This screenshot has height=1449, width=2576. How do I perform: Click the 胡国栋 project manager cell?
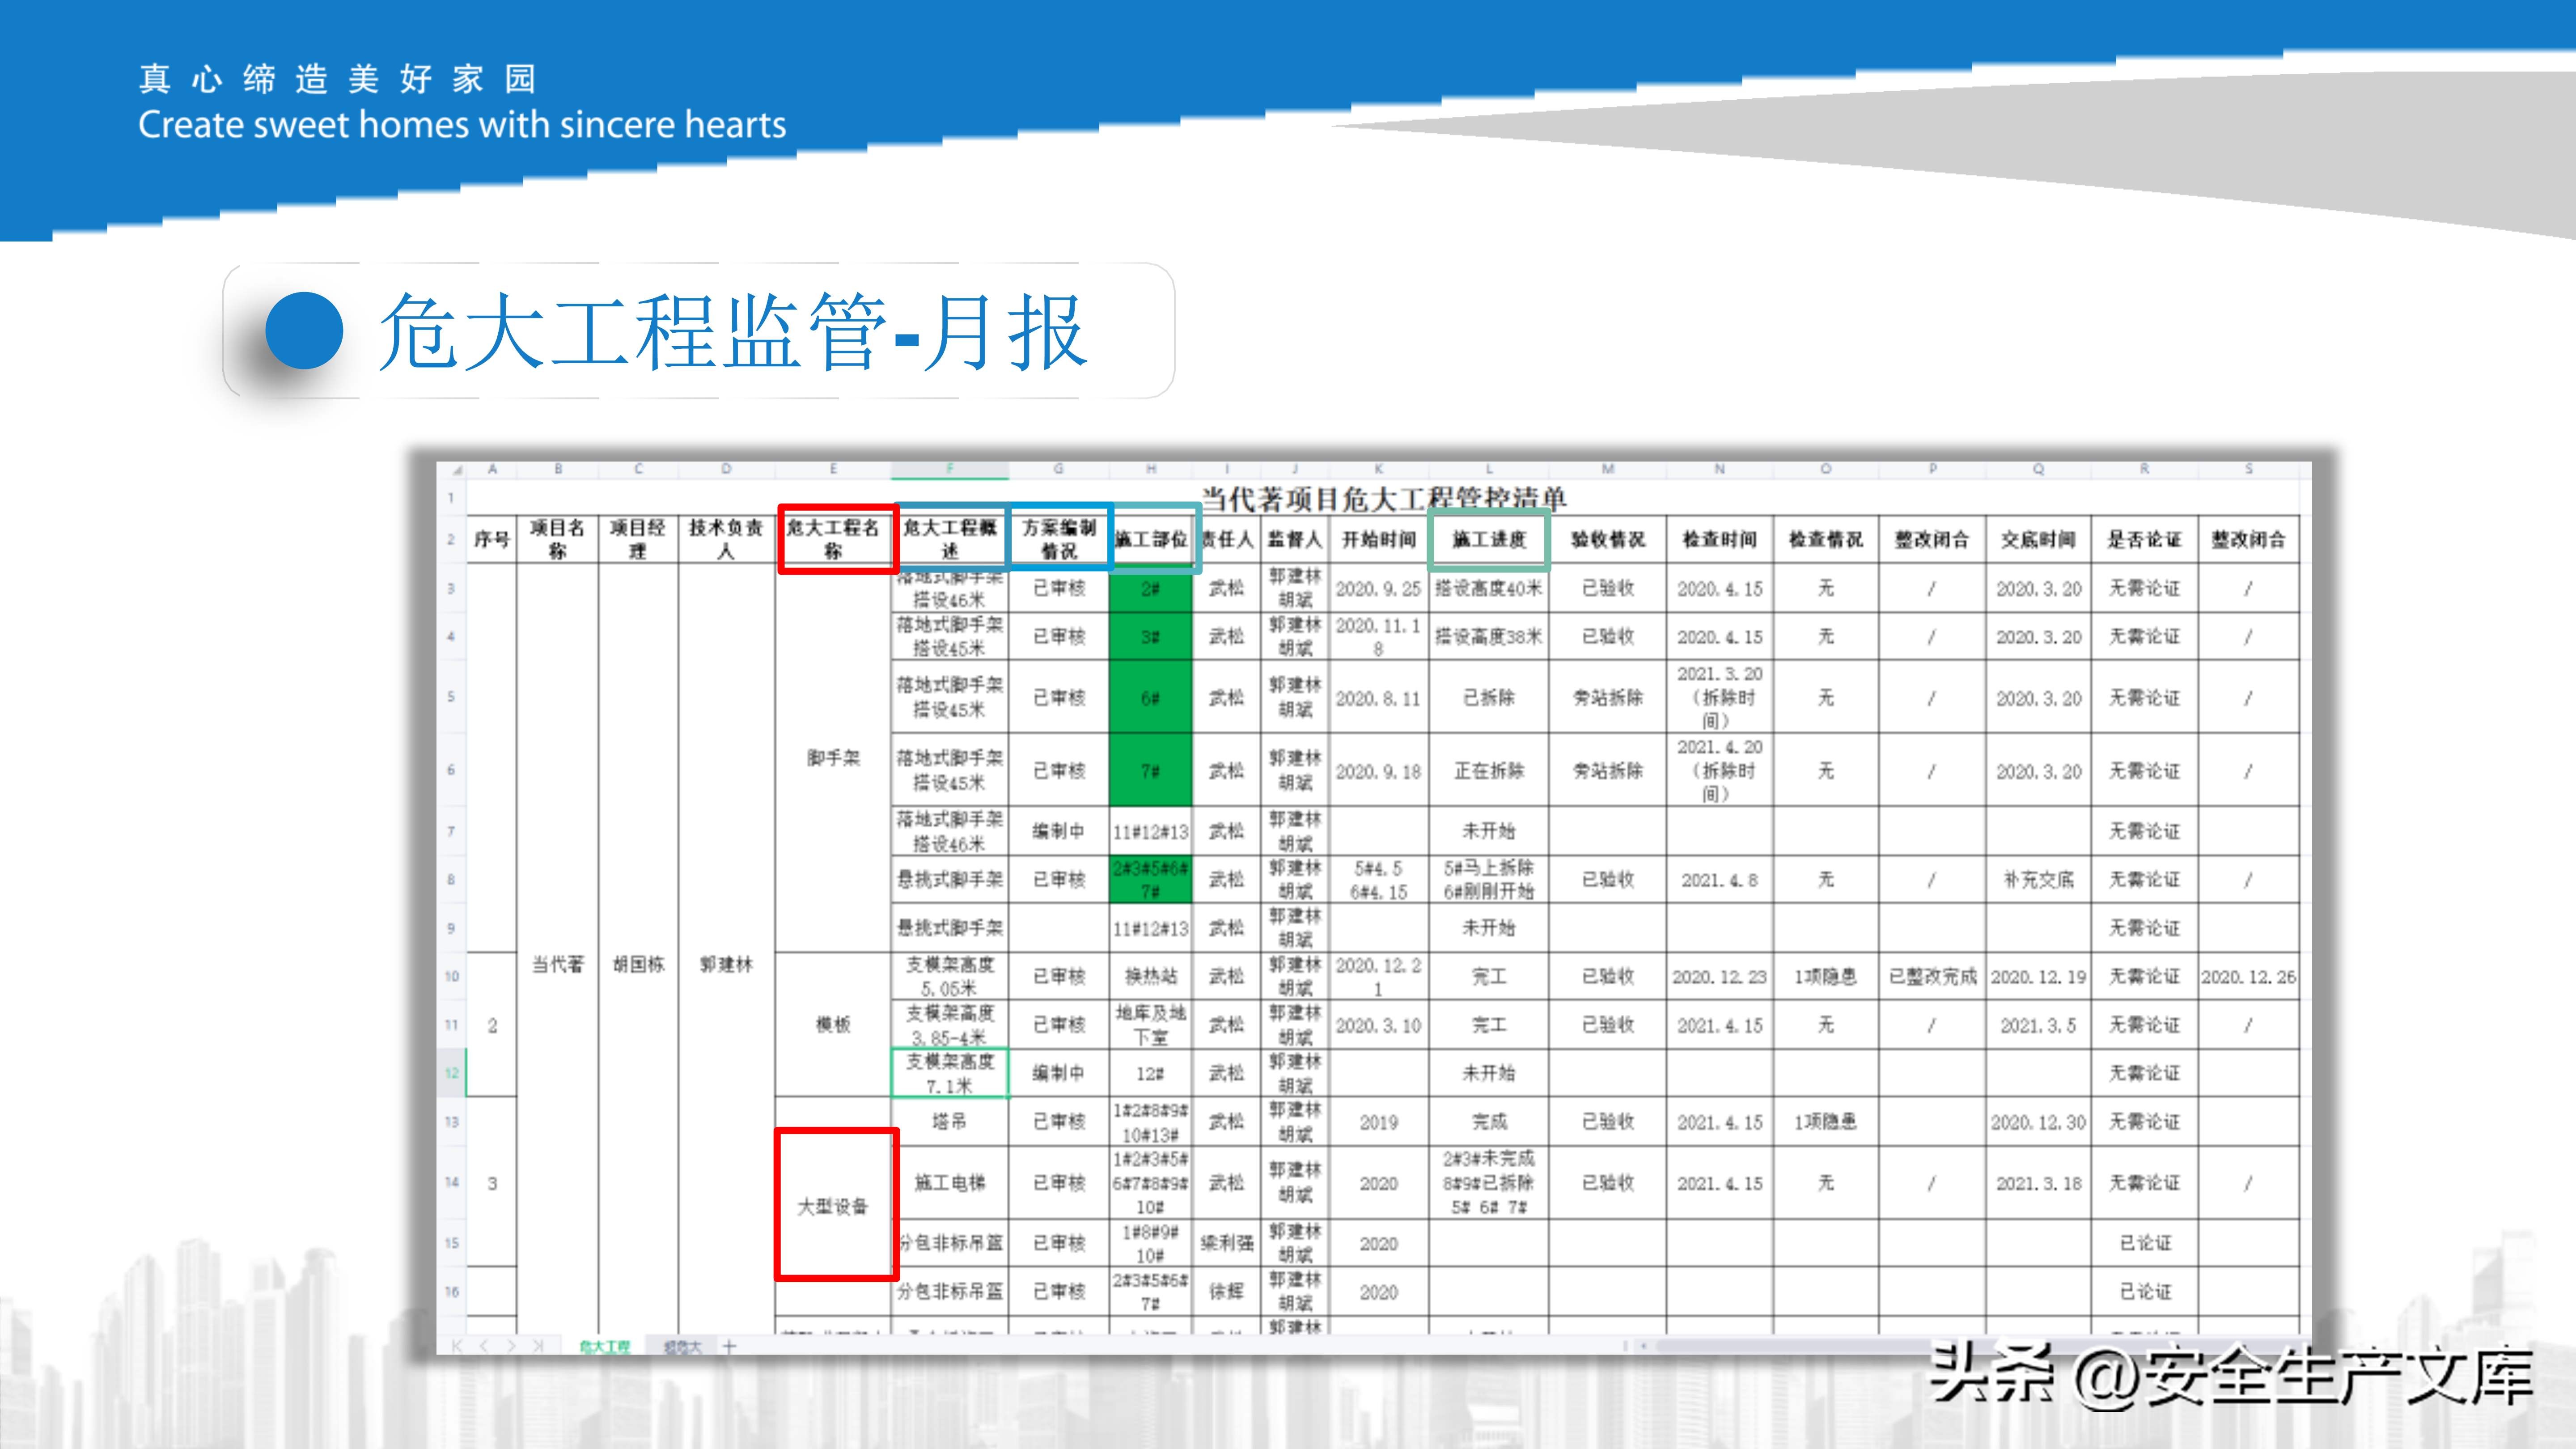coord(638,964)
